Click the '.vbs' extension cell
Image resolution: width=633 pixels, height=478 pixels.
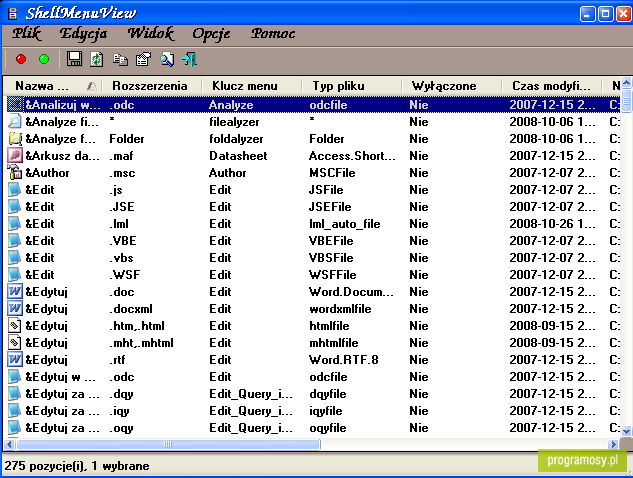coord(121,257)
